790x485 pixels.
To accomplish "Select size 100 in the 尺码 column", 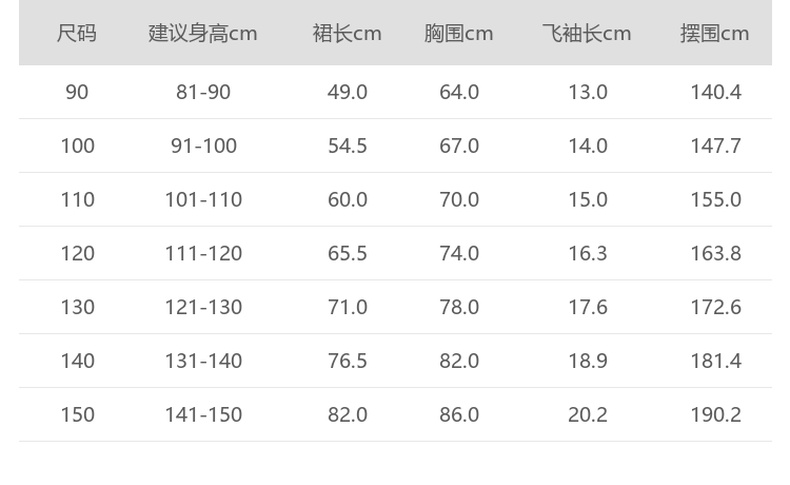I will pos(77,146).
